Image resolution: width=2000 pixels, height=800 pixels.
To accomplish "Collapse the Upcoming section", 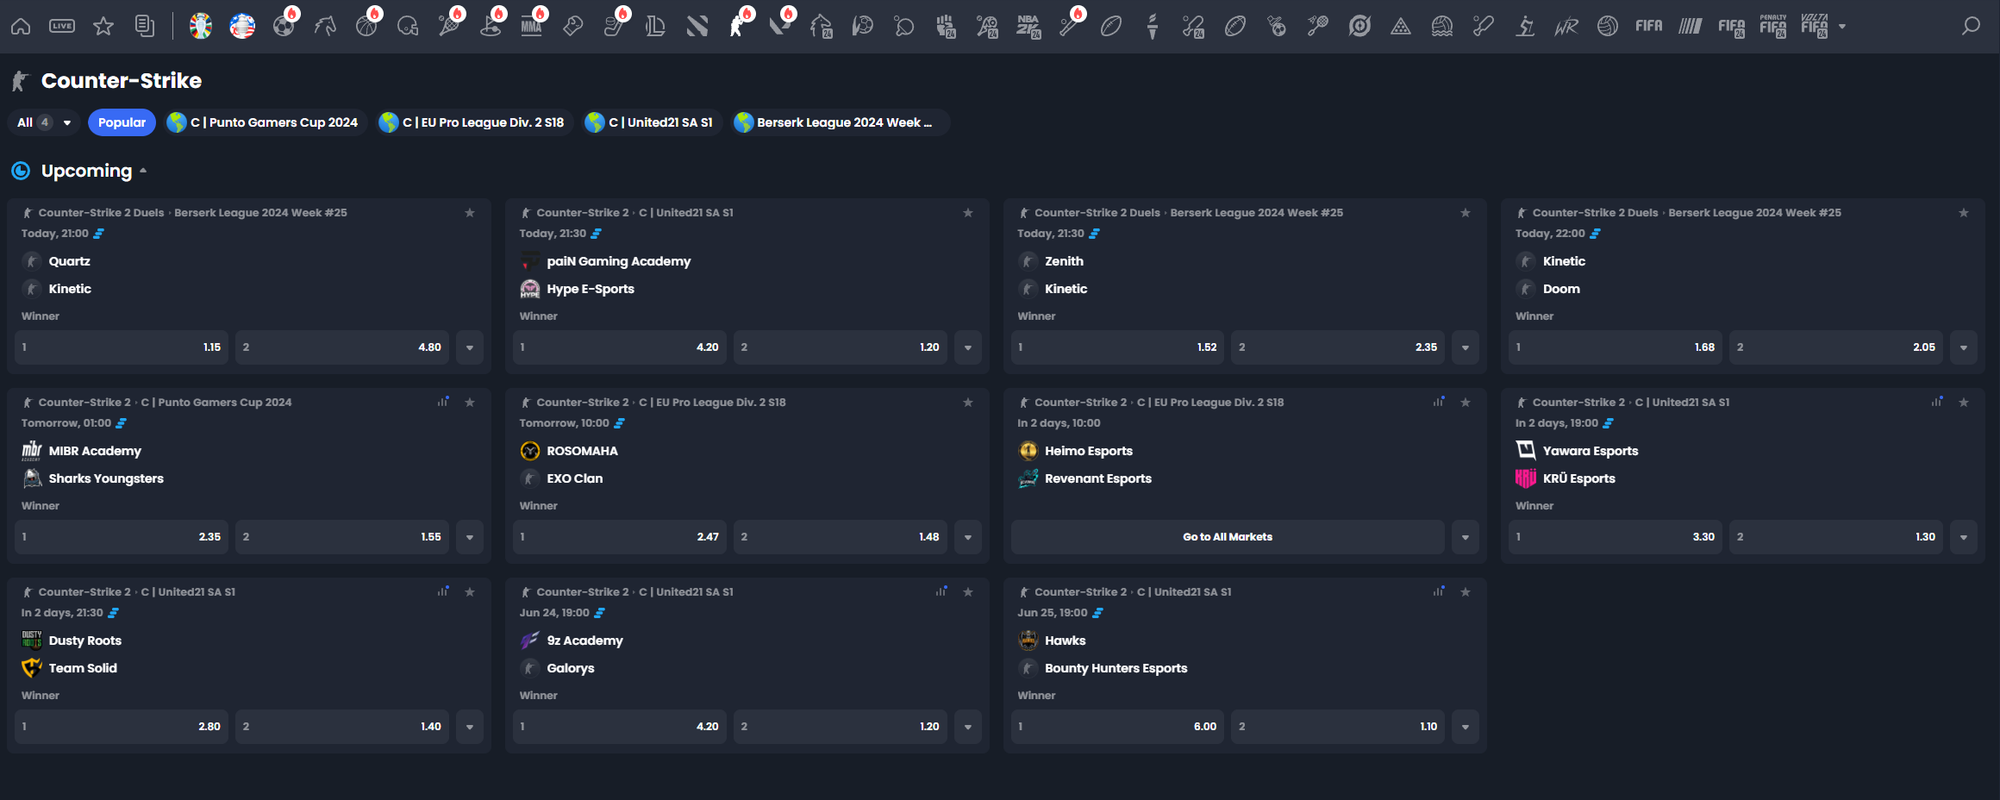I will [143, 171].
